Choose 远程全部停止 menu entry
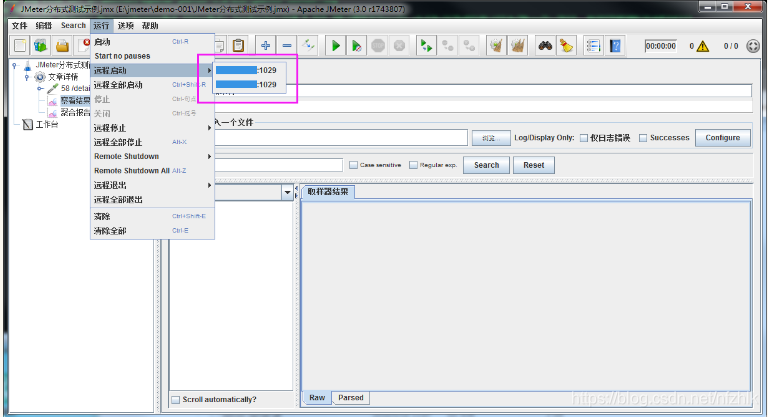 [x=152, y=142]
